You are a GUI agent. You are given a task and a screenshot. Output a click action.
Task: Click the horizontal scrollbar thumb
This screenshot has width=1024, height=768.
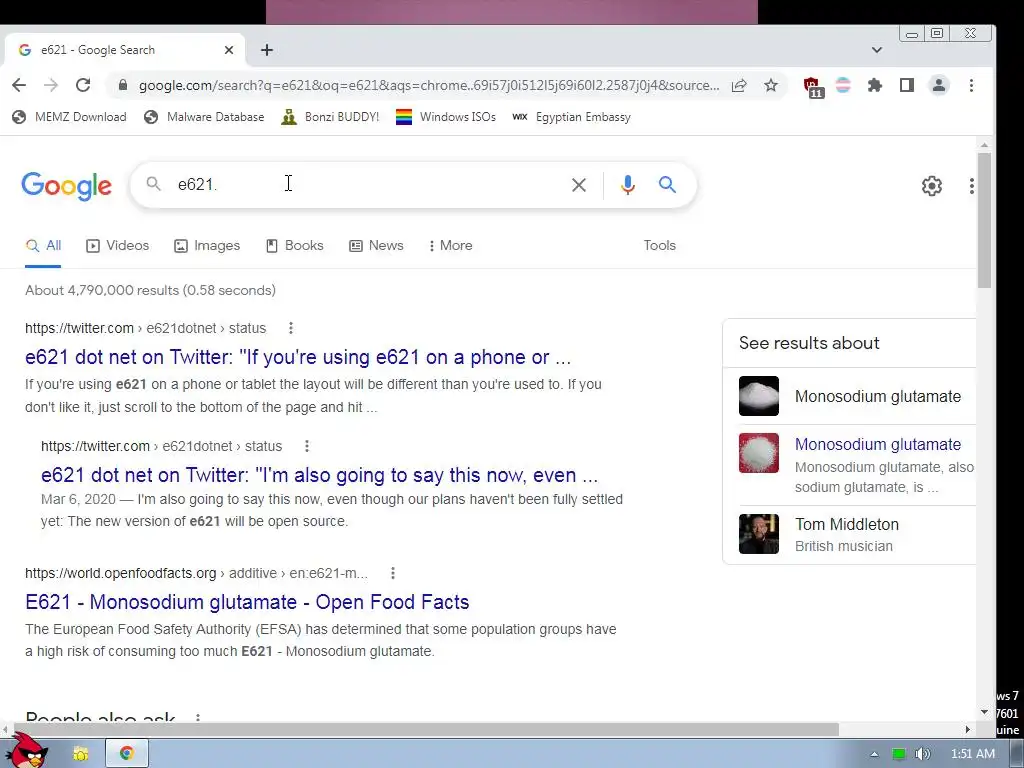coord(426,729)
